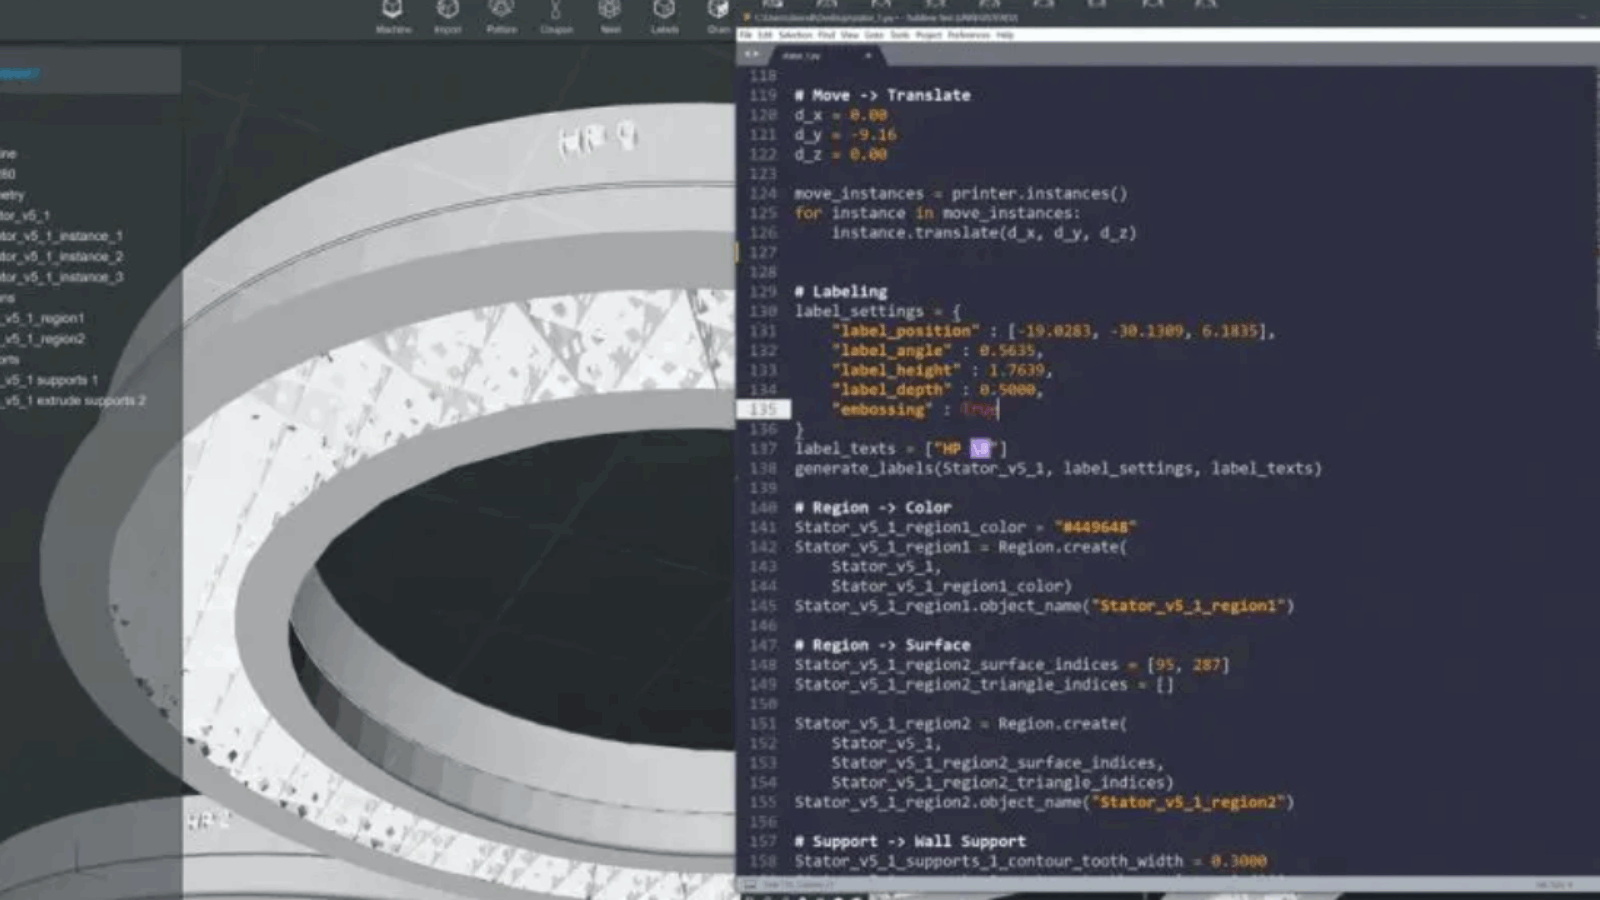1600x900 pixels.
Task: Select the v5_1 extrude supports 2 item
Action: pos(74,401)
